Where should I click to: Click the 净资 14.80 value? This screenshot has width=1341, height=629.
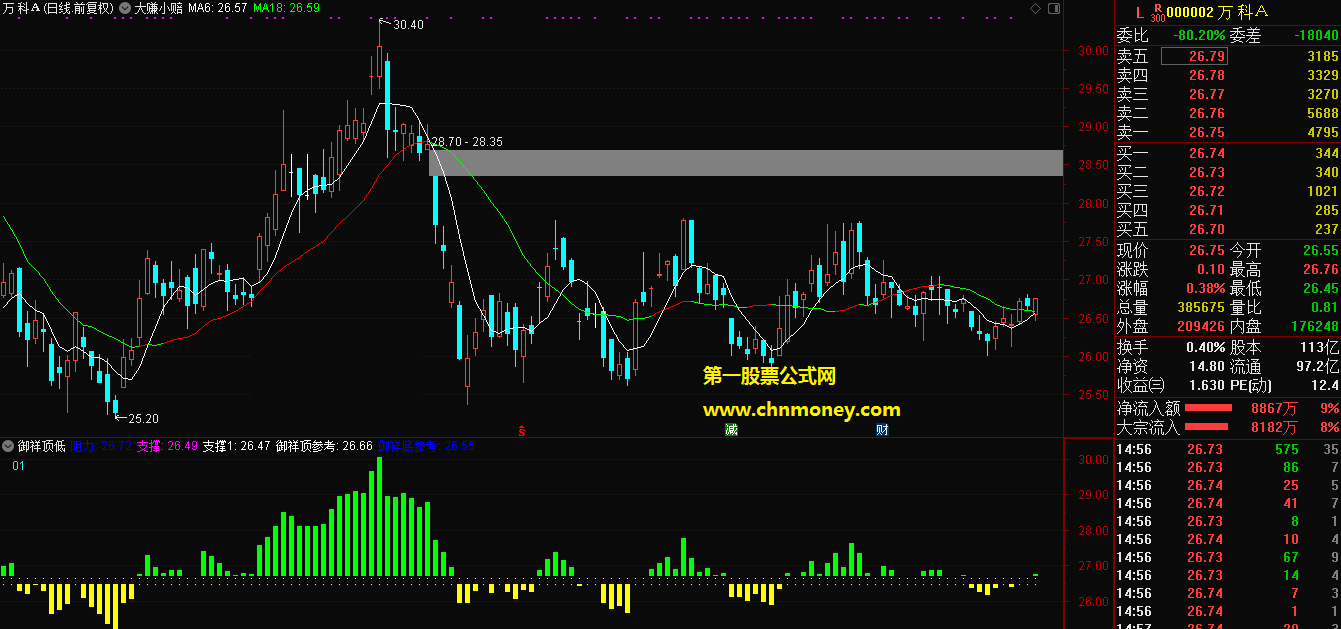coord(1206,367)
